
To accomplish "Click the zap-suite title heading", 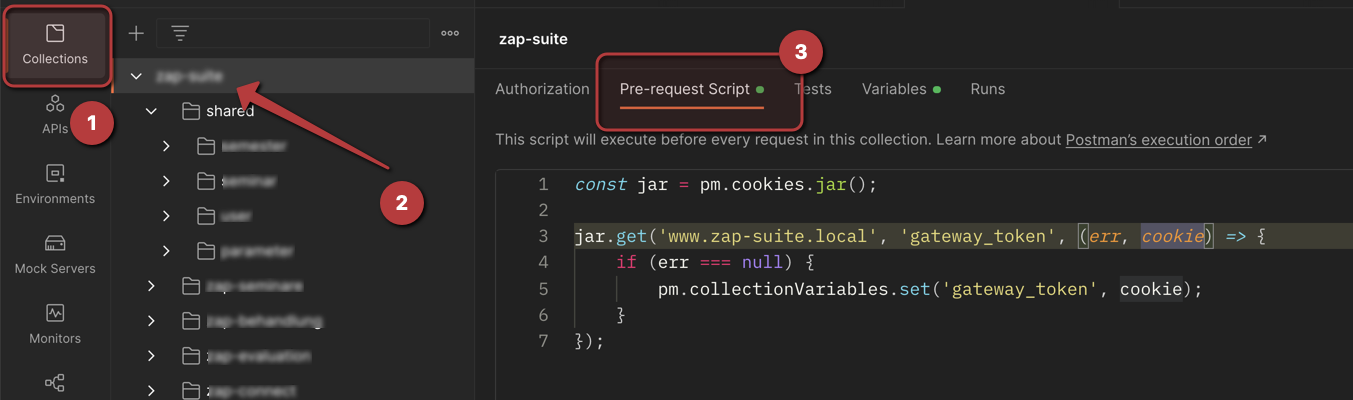I will tap(533, 39).
